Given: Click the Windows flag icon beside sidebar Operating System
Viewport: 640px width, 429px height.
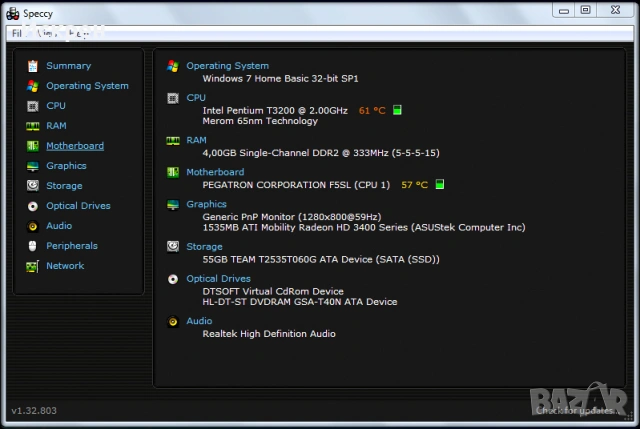Looking at the screenshot, I should pyautogui.click(x=33, y=86).
